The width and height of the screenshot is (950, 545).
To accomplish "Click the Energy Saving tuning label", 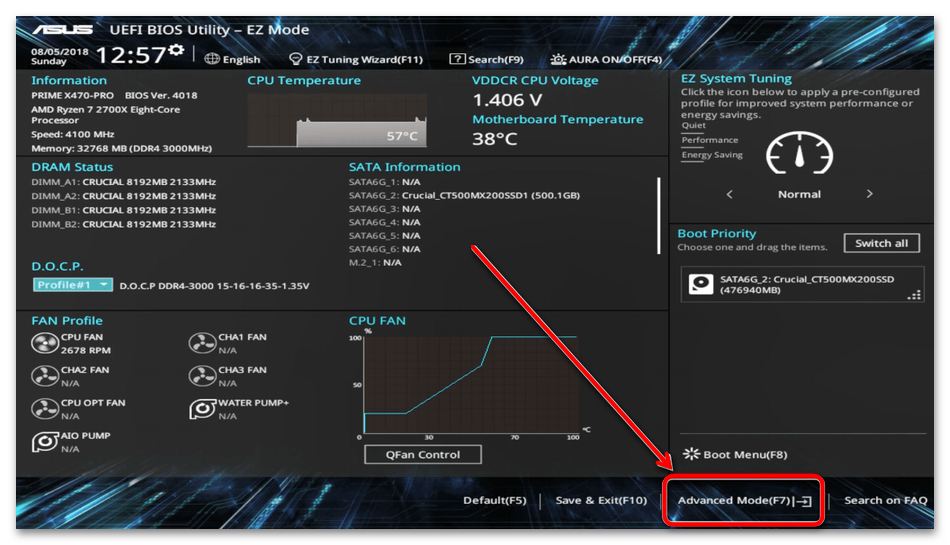I will [712, 154].
